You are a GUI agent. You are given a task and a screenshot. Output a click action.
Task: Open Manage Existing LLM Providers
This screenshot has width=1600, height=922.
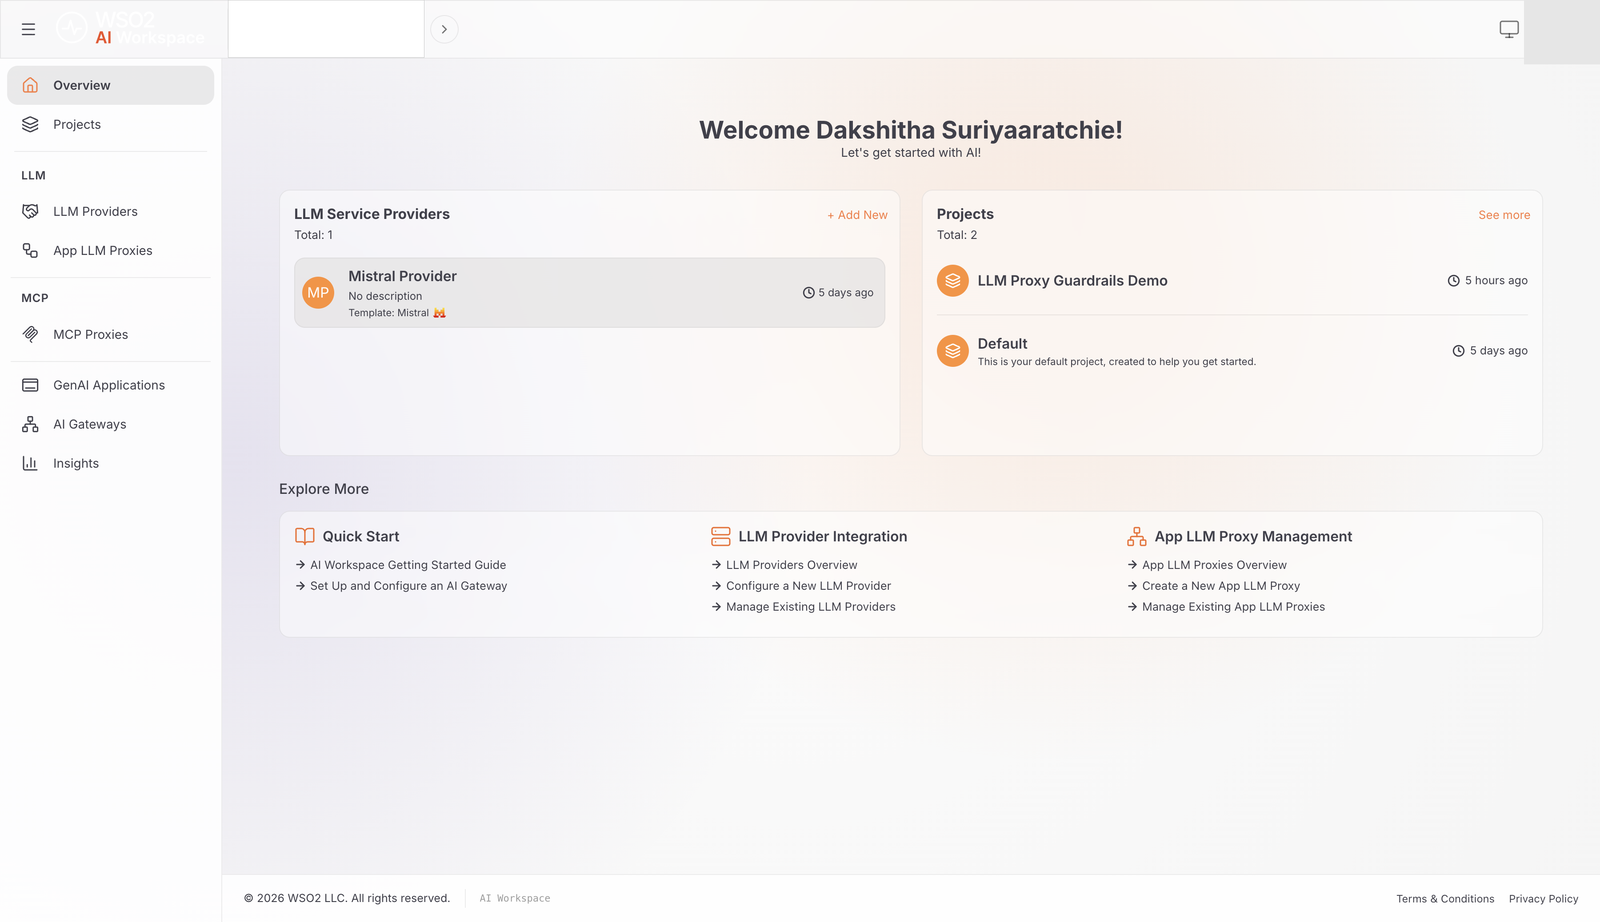(811, 607)
